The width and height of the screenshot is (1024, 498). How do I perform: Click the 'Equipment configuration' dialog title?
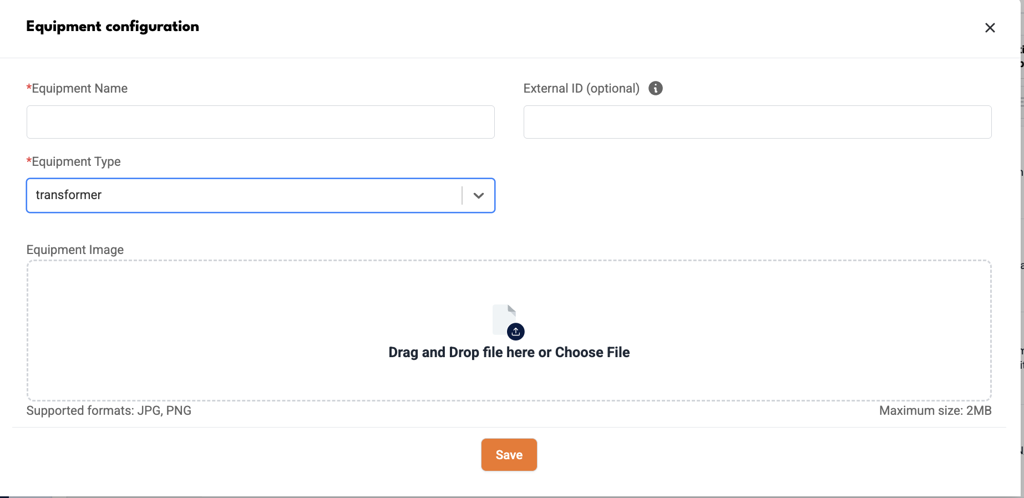112,27
